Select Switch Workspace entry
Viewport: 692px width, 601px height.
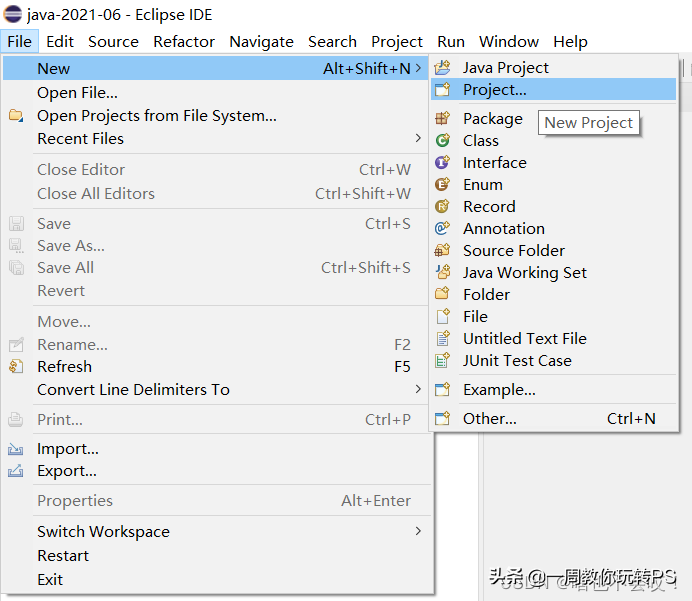coord(215,531)
